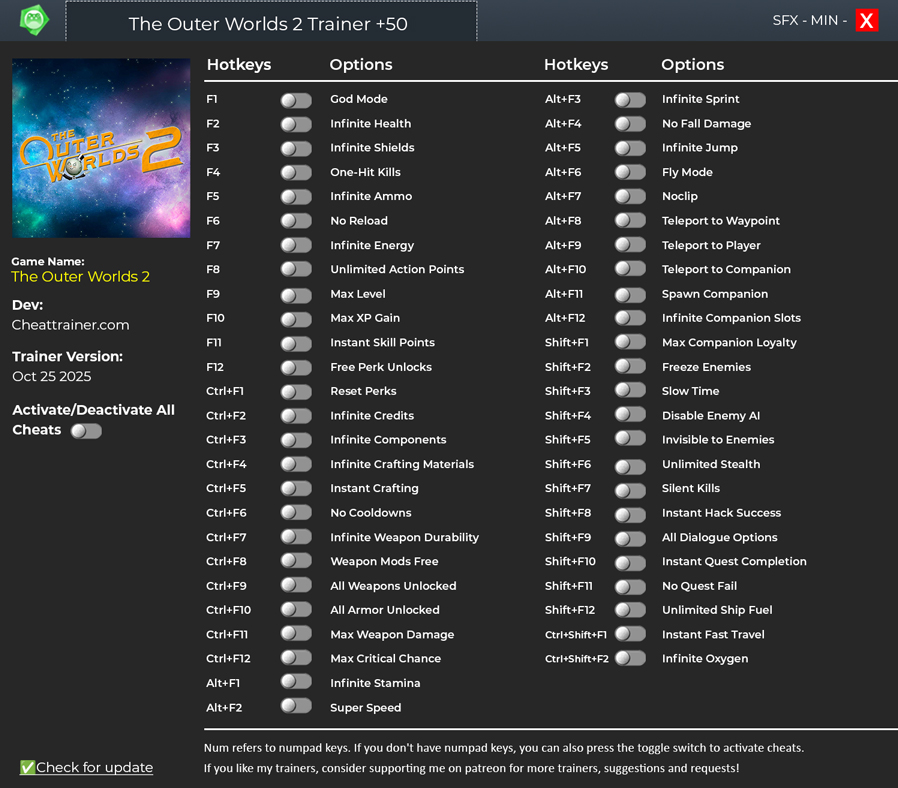Click the SFX label in header
The image size is (898, 788).
click(x=787, y=21)
